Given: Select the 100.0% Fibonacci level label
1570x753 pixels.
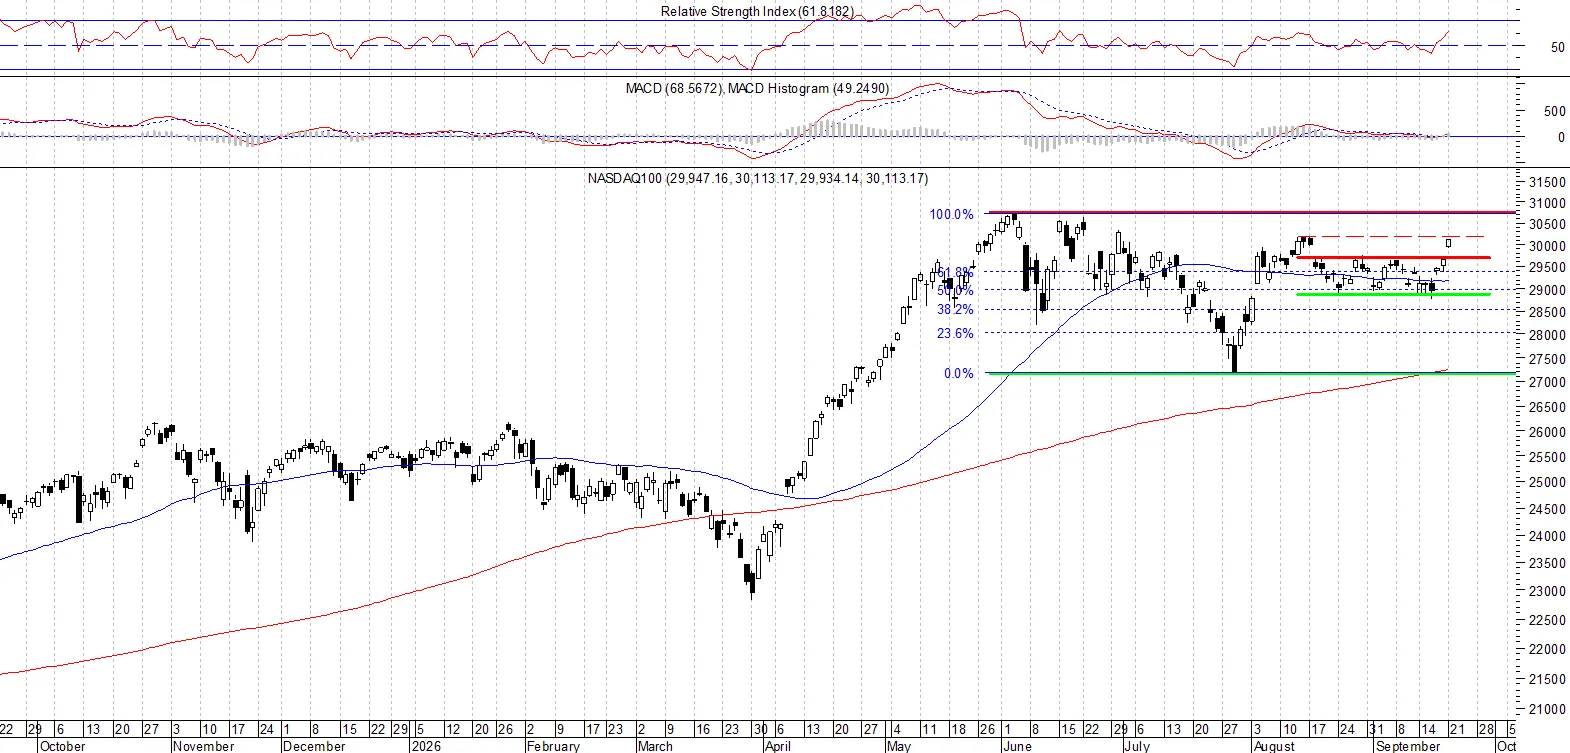Looking at the screenshot, I should 951,214.
